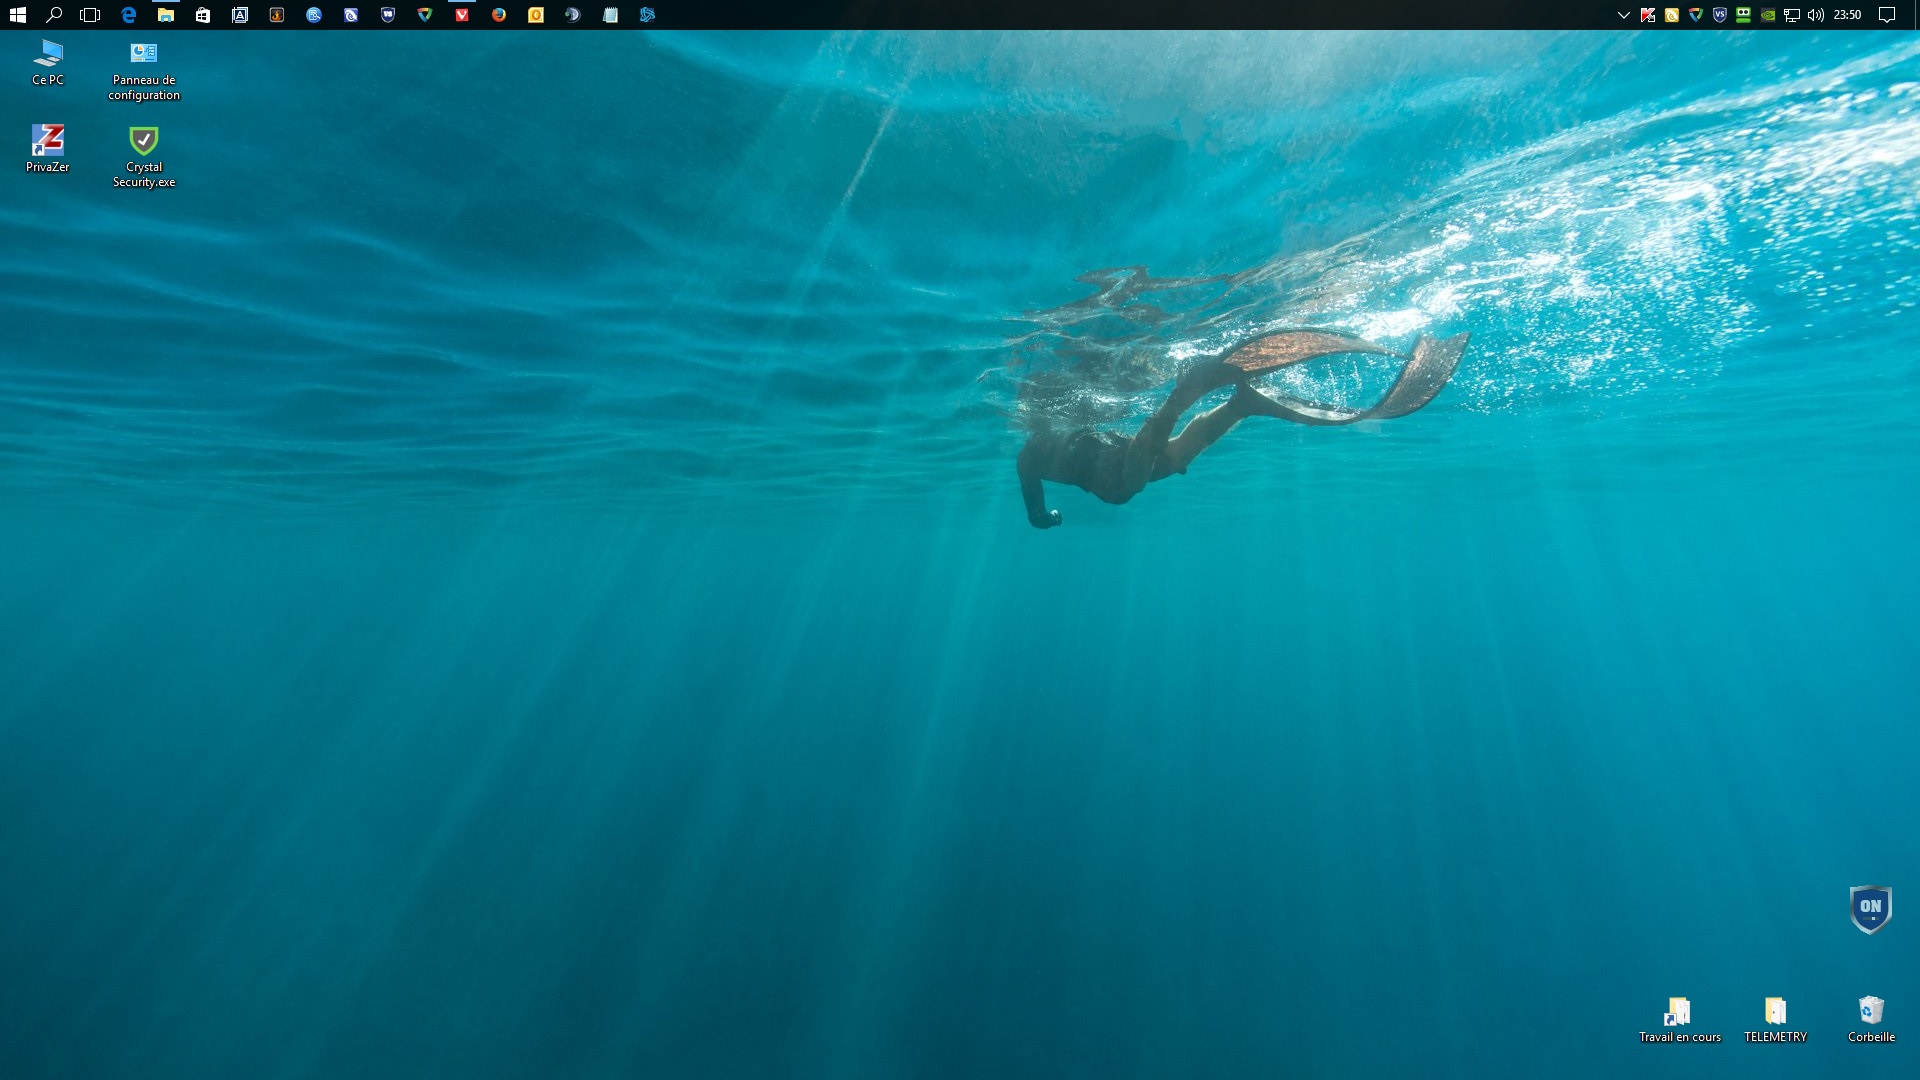1920x1080 pixels.
Task: Open Task View from the taskbar
Action: [90, 15]
